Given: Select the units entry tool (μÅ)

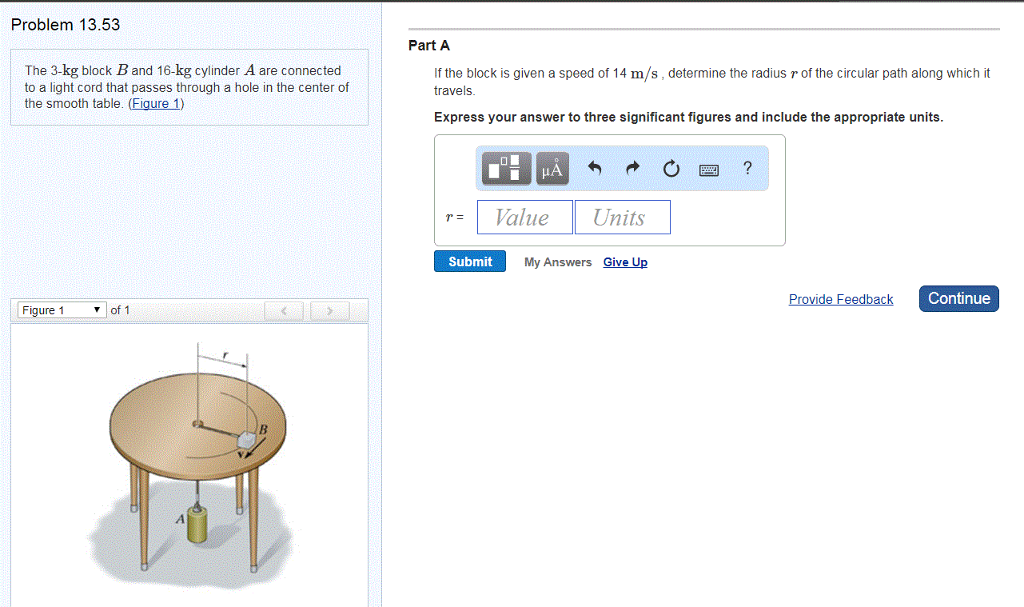Looking at the screenshot, I should pos(551,168).
